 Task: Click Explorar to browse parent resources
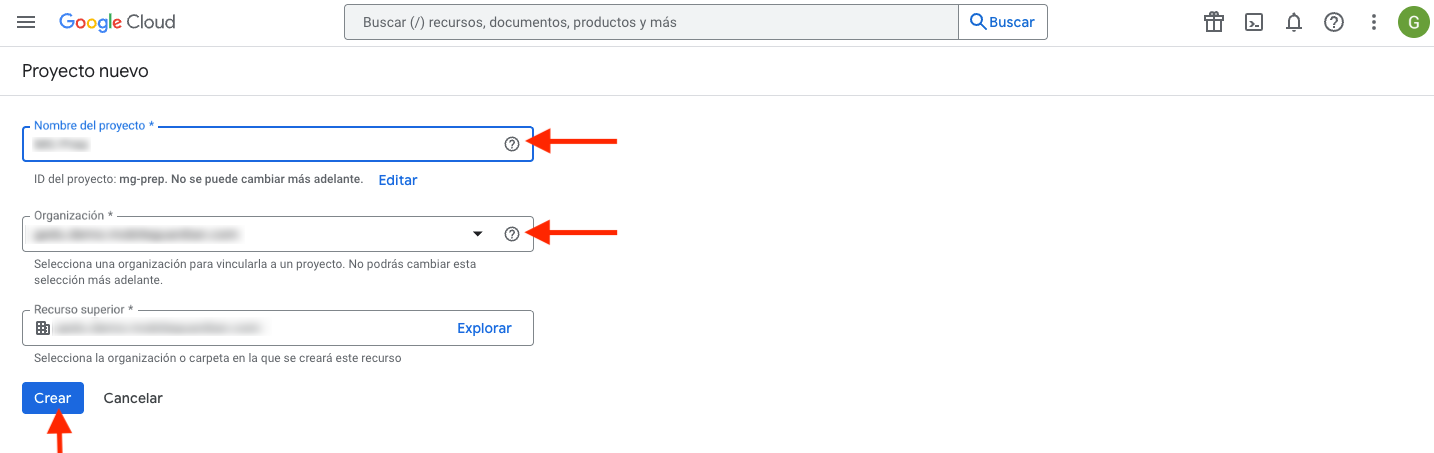point(484,328)
